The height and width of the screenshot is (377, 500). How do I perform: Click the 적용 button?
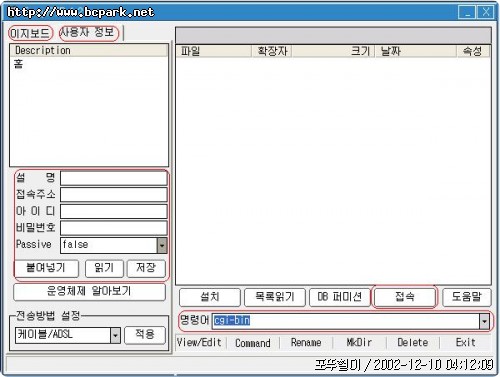click(145, 335)
